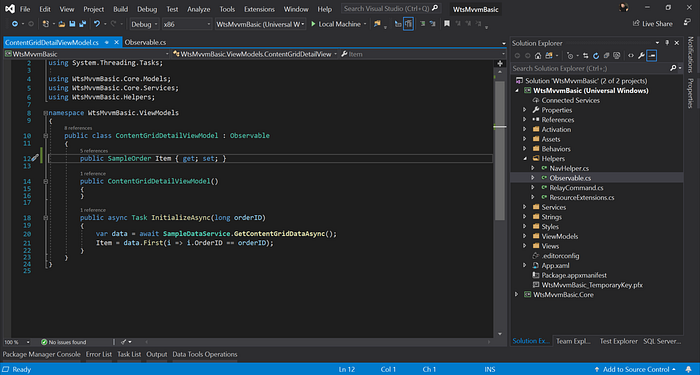Click the bookmark icon in the toolbar
The image size is (700, 375).
(x=446, y=24)
